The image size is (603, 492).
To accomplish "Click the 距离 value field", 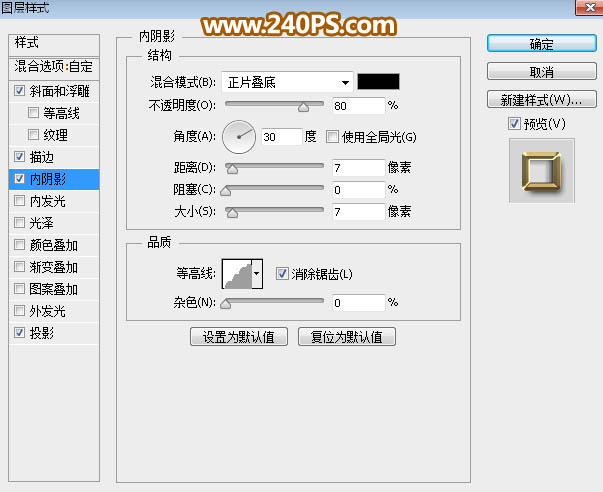I will pyautogui.click(x=358, y=168).
